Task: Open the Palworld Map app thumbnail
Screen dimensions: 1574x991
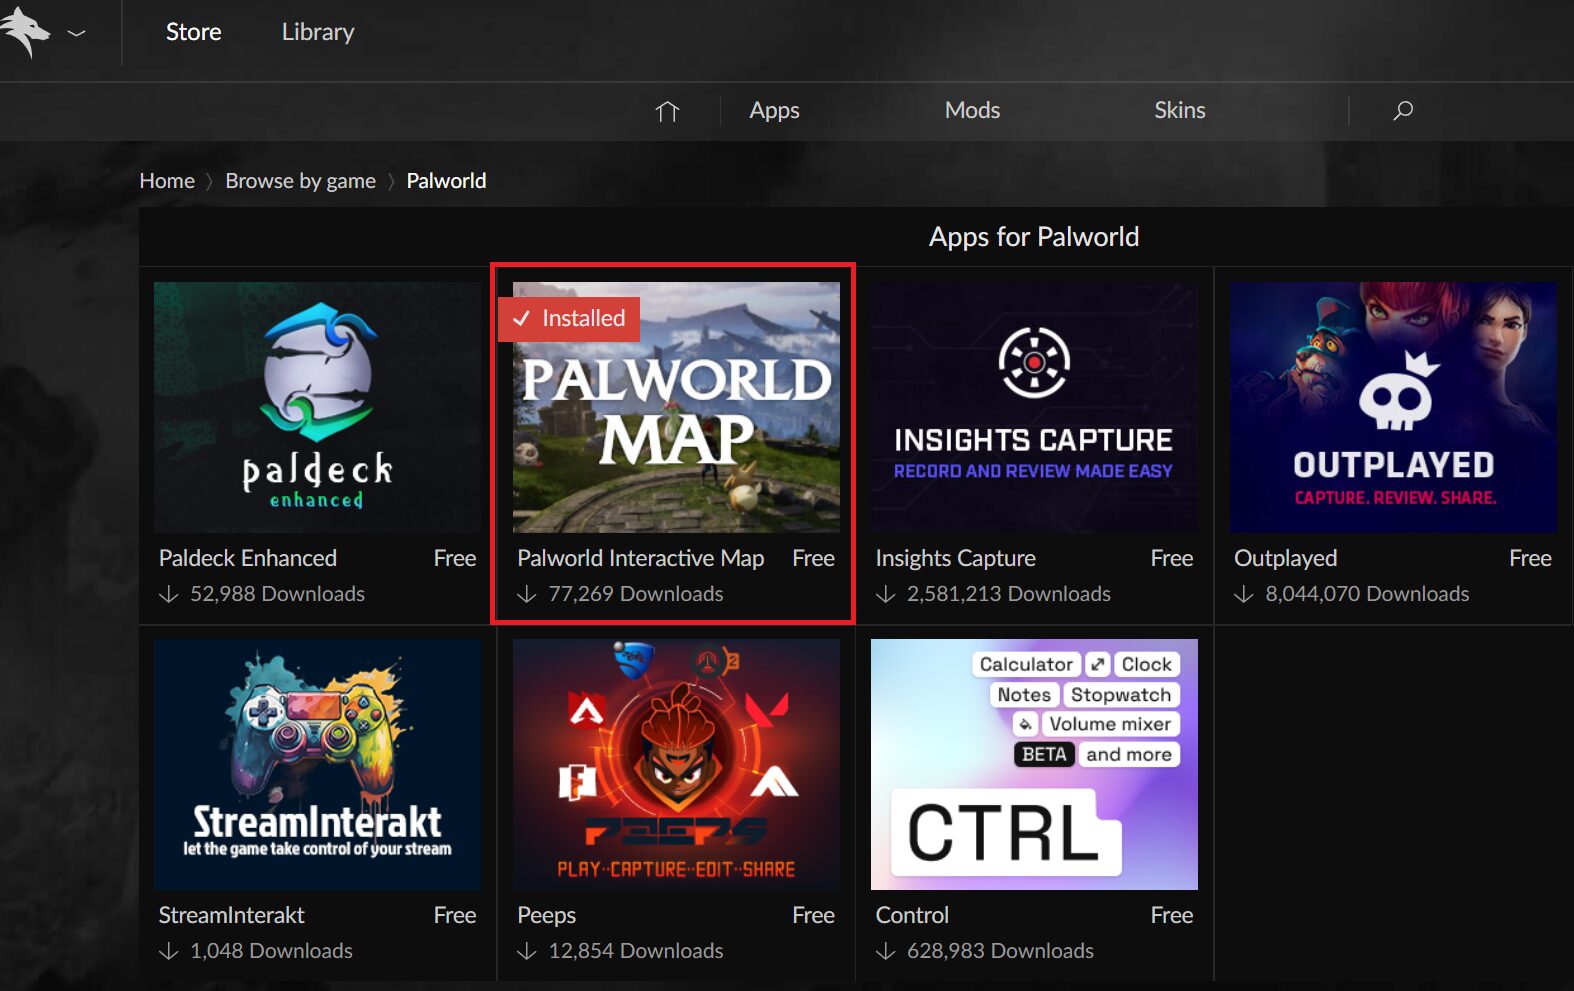Action: pos(676,407)
